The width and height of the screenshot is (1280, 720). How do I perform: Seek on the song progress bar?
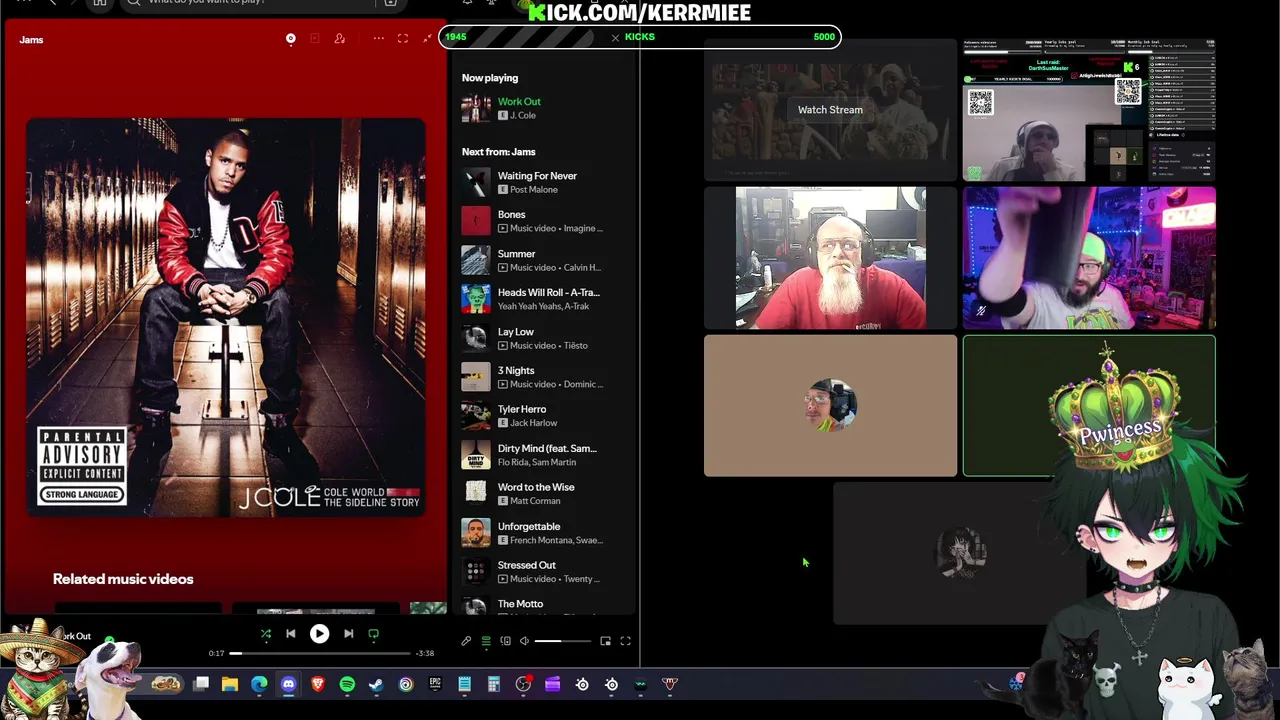pyautogui.click(x=320, y=653)
